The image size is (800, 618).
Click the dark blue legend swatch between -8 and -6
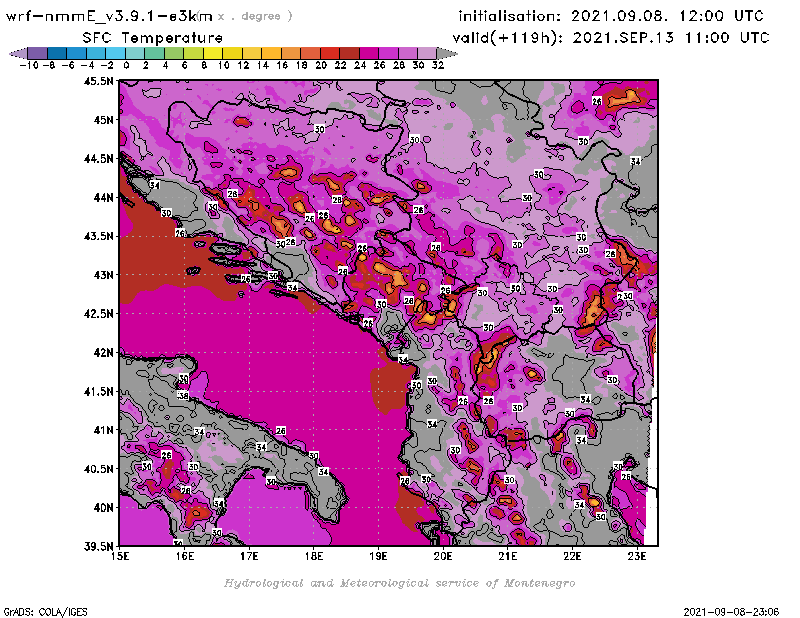click(x=57, y=54)
